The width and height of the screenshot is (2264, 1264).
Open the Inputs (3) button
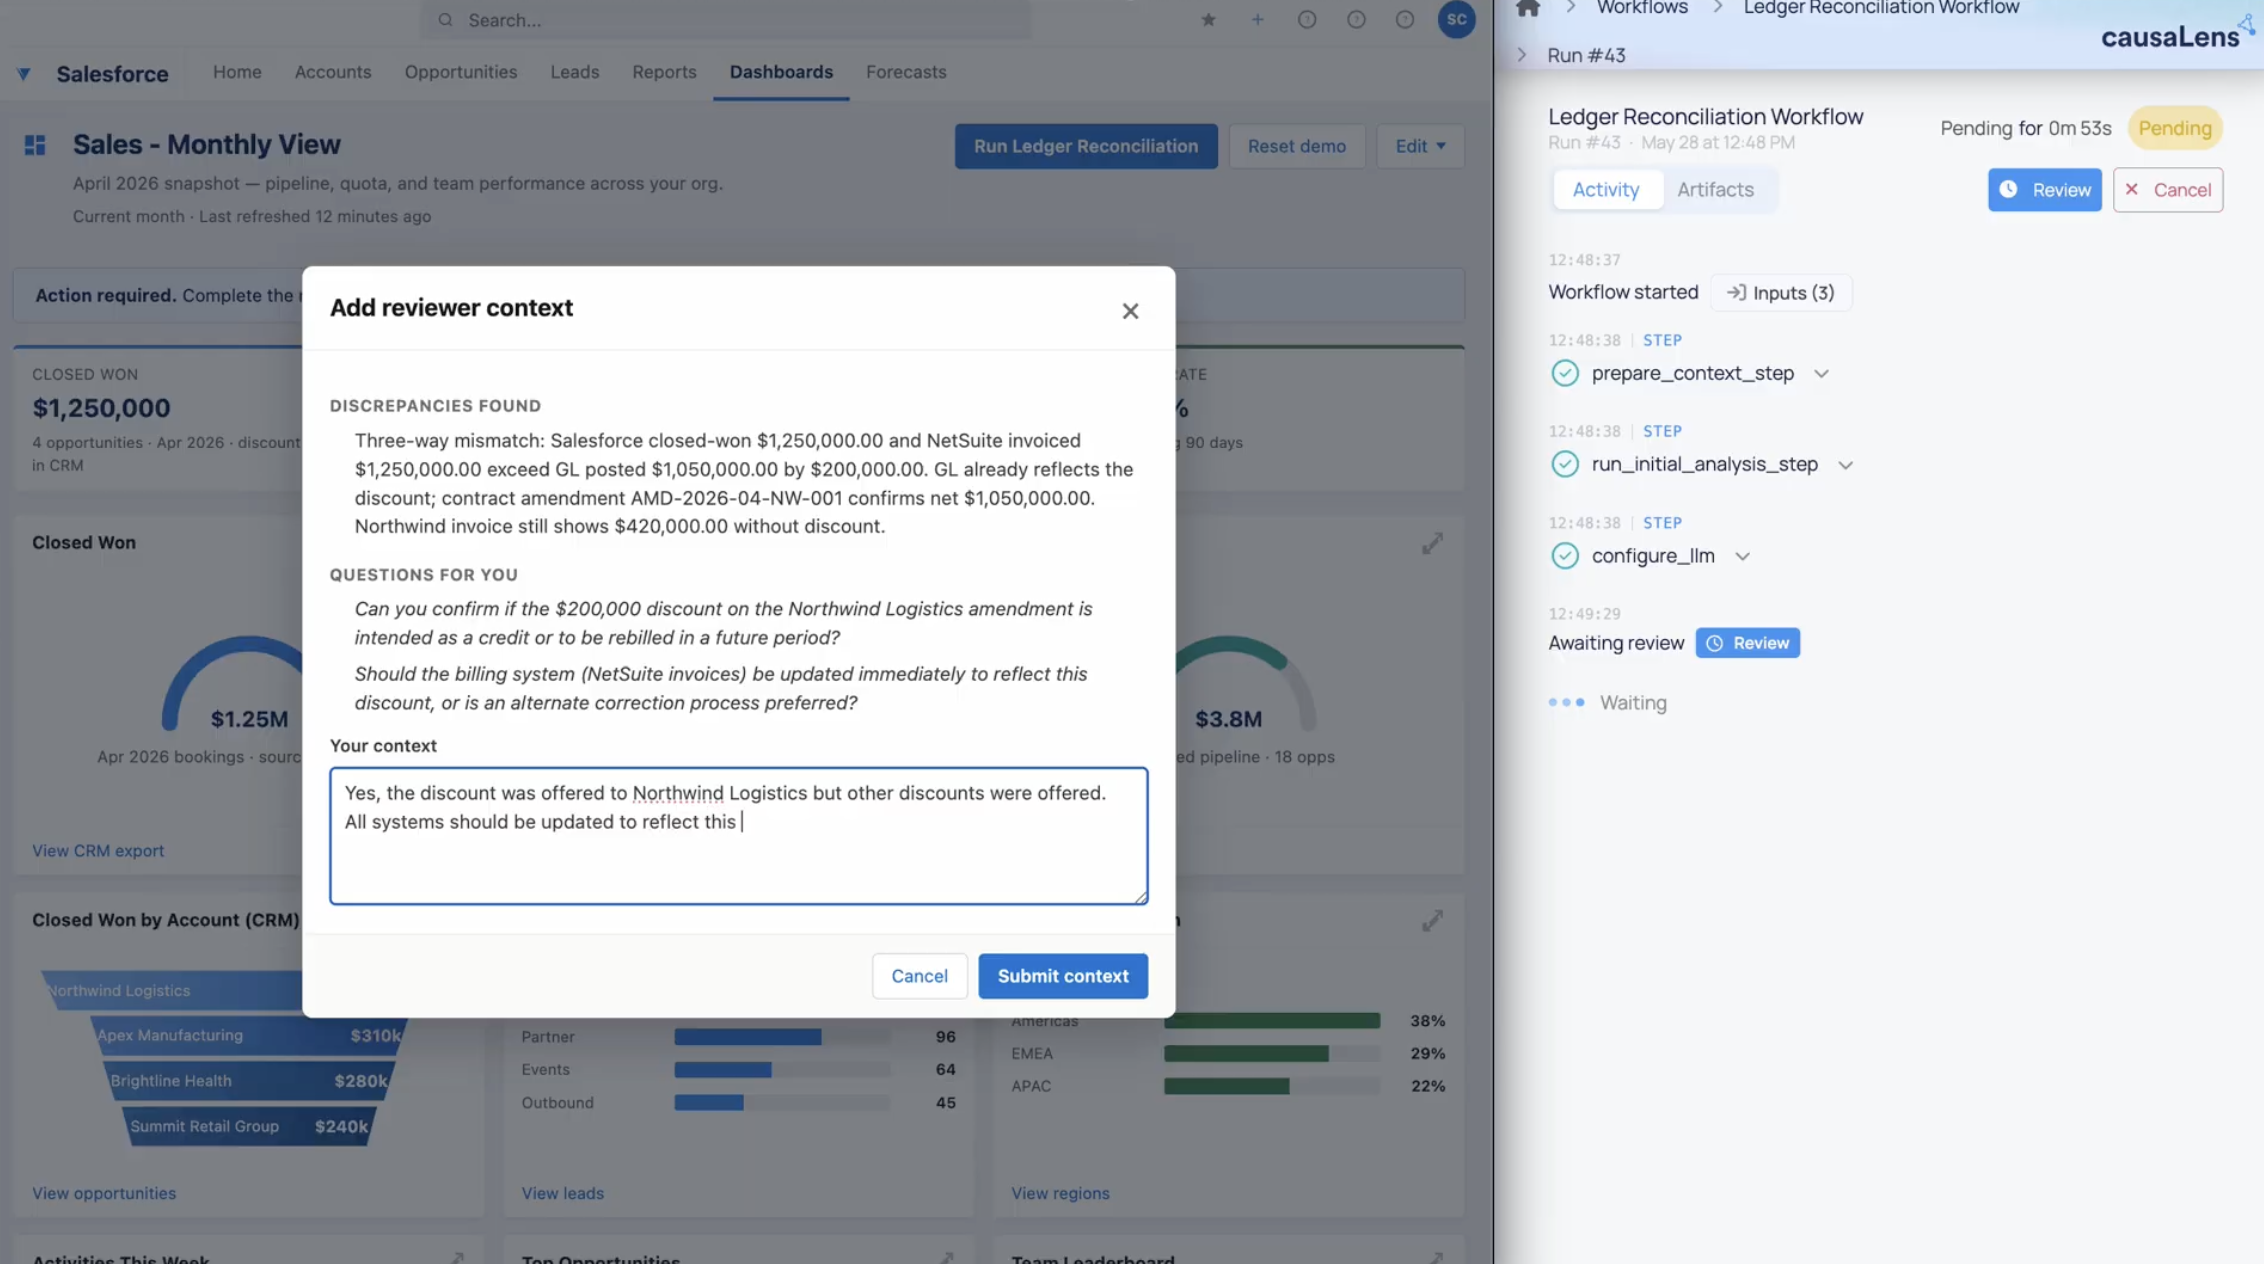(x=1781, y=293)
